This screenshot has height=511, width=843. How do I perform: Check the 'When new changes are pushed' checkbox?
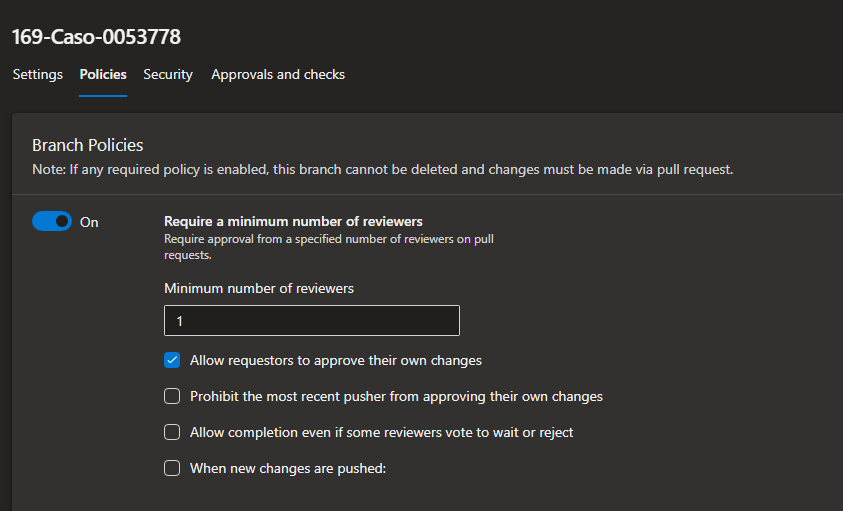click(172, 468)
